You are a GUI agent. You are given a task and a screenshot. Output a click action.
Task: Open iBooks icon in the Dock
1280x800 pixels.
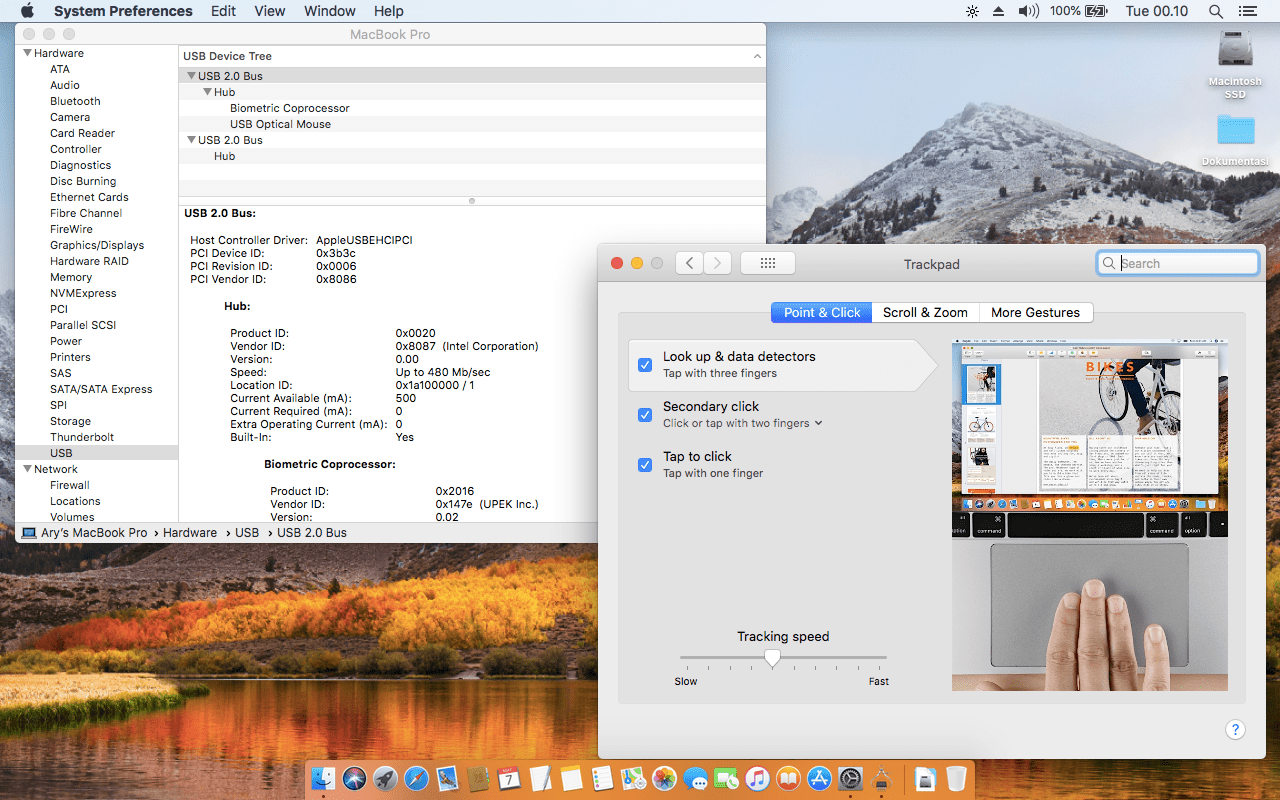(788, 778)
